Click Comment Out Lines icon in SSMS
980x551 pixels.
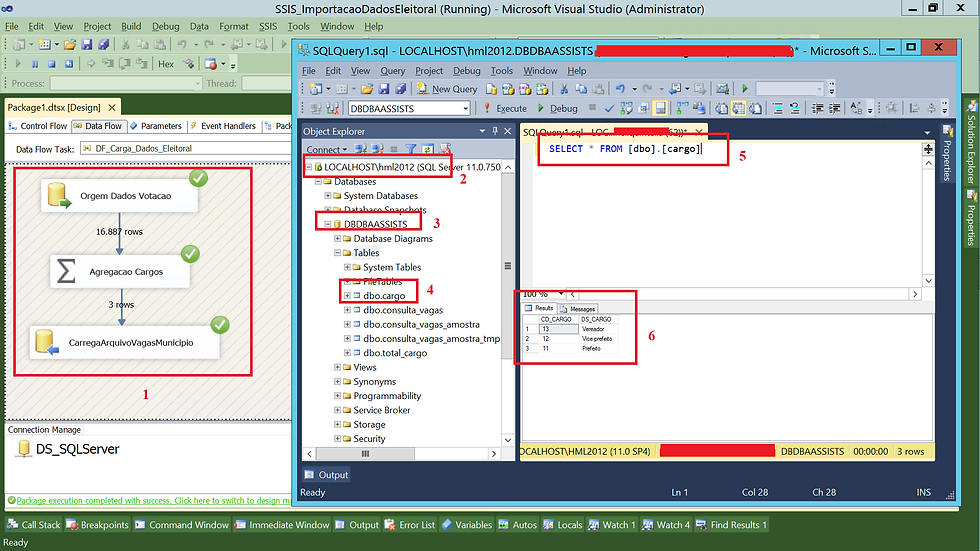[x=778, y=109]
